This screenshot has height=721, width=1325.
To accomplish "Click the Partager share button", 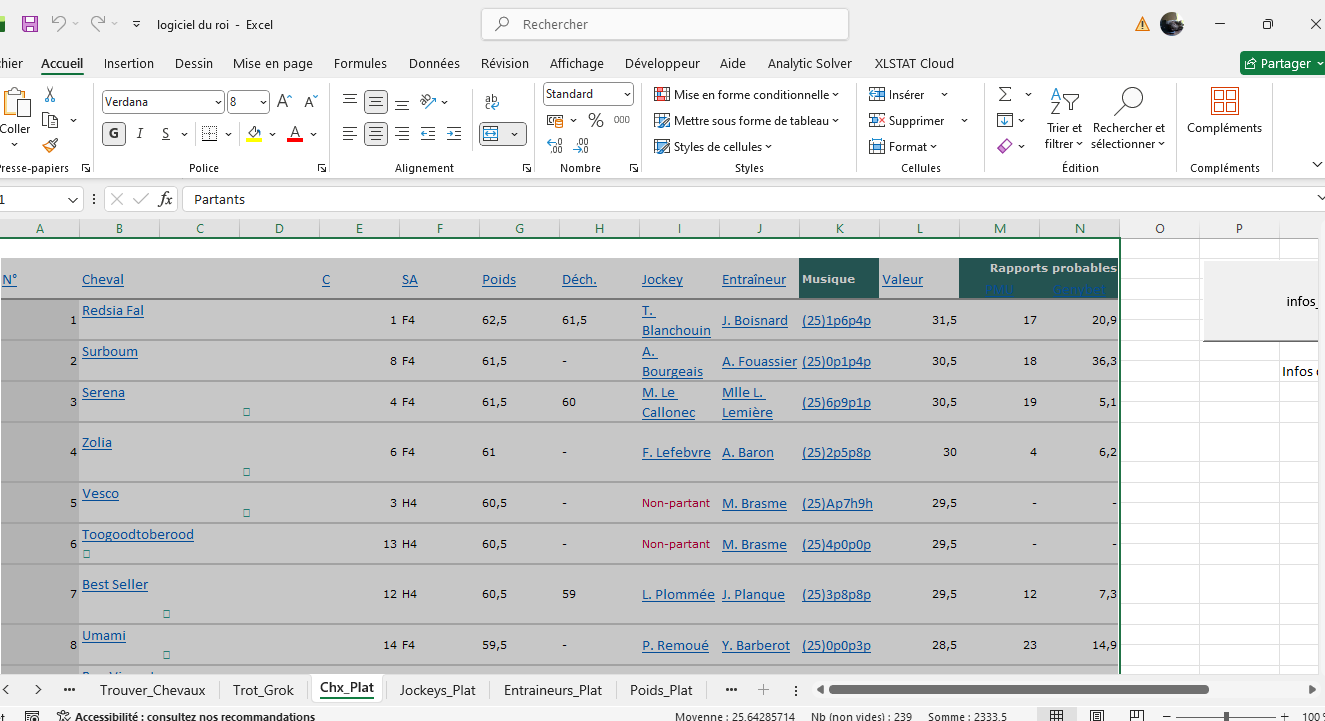I will coord(1282,63).
